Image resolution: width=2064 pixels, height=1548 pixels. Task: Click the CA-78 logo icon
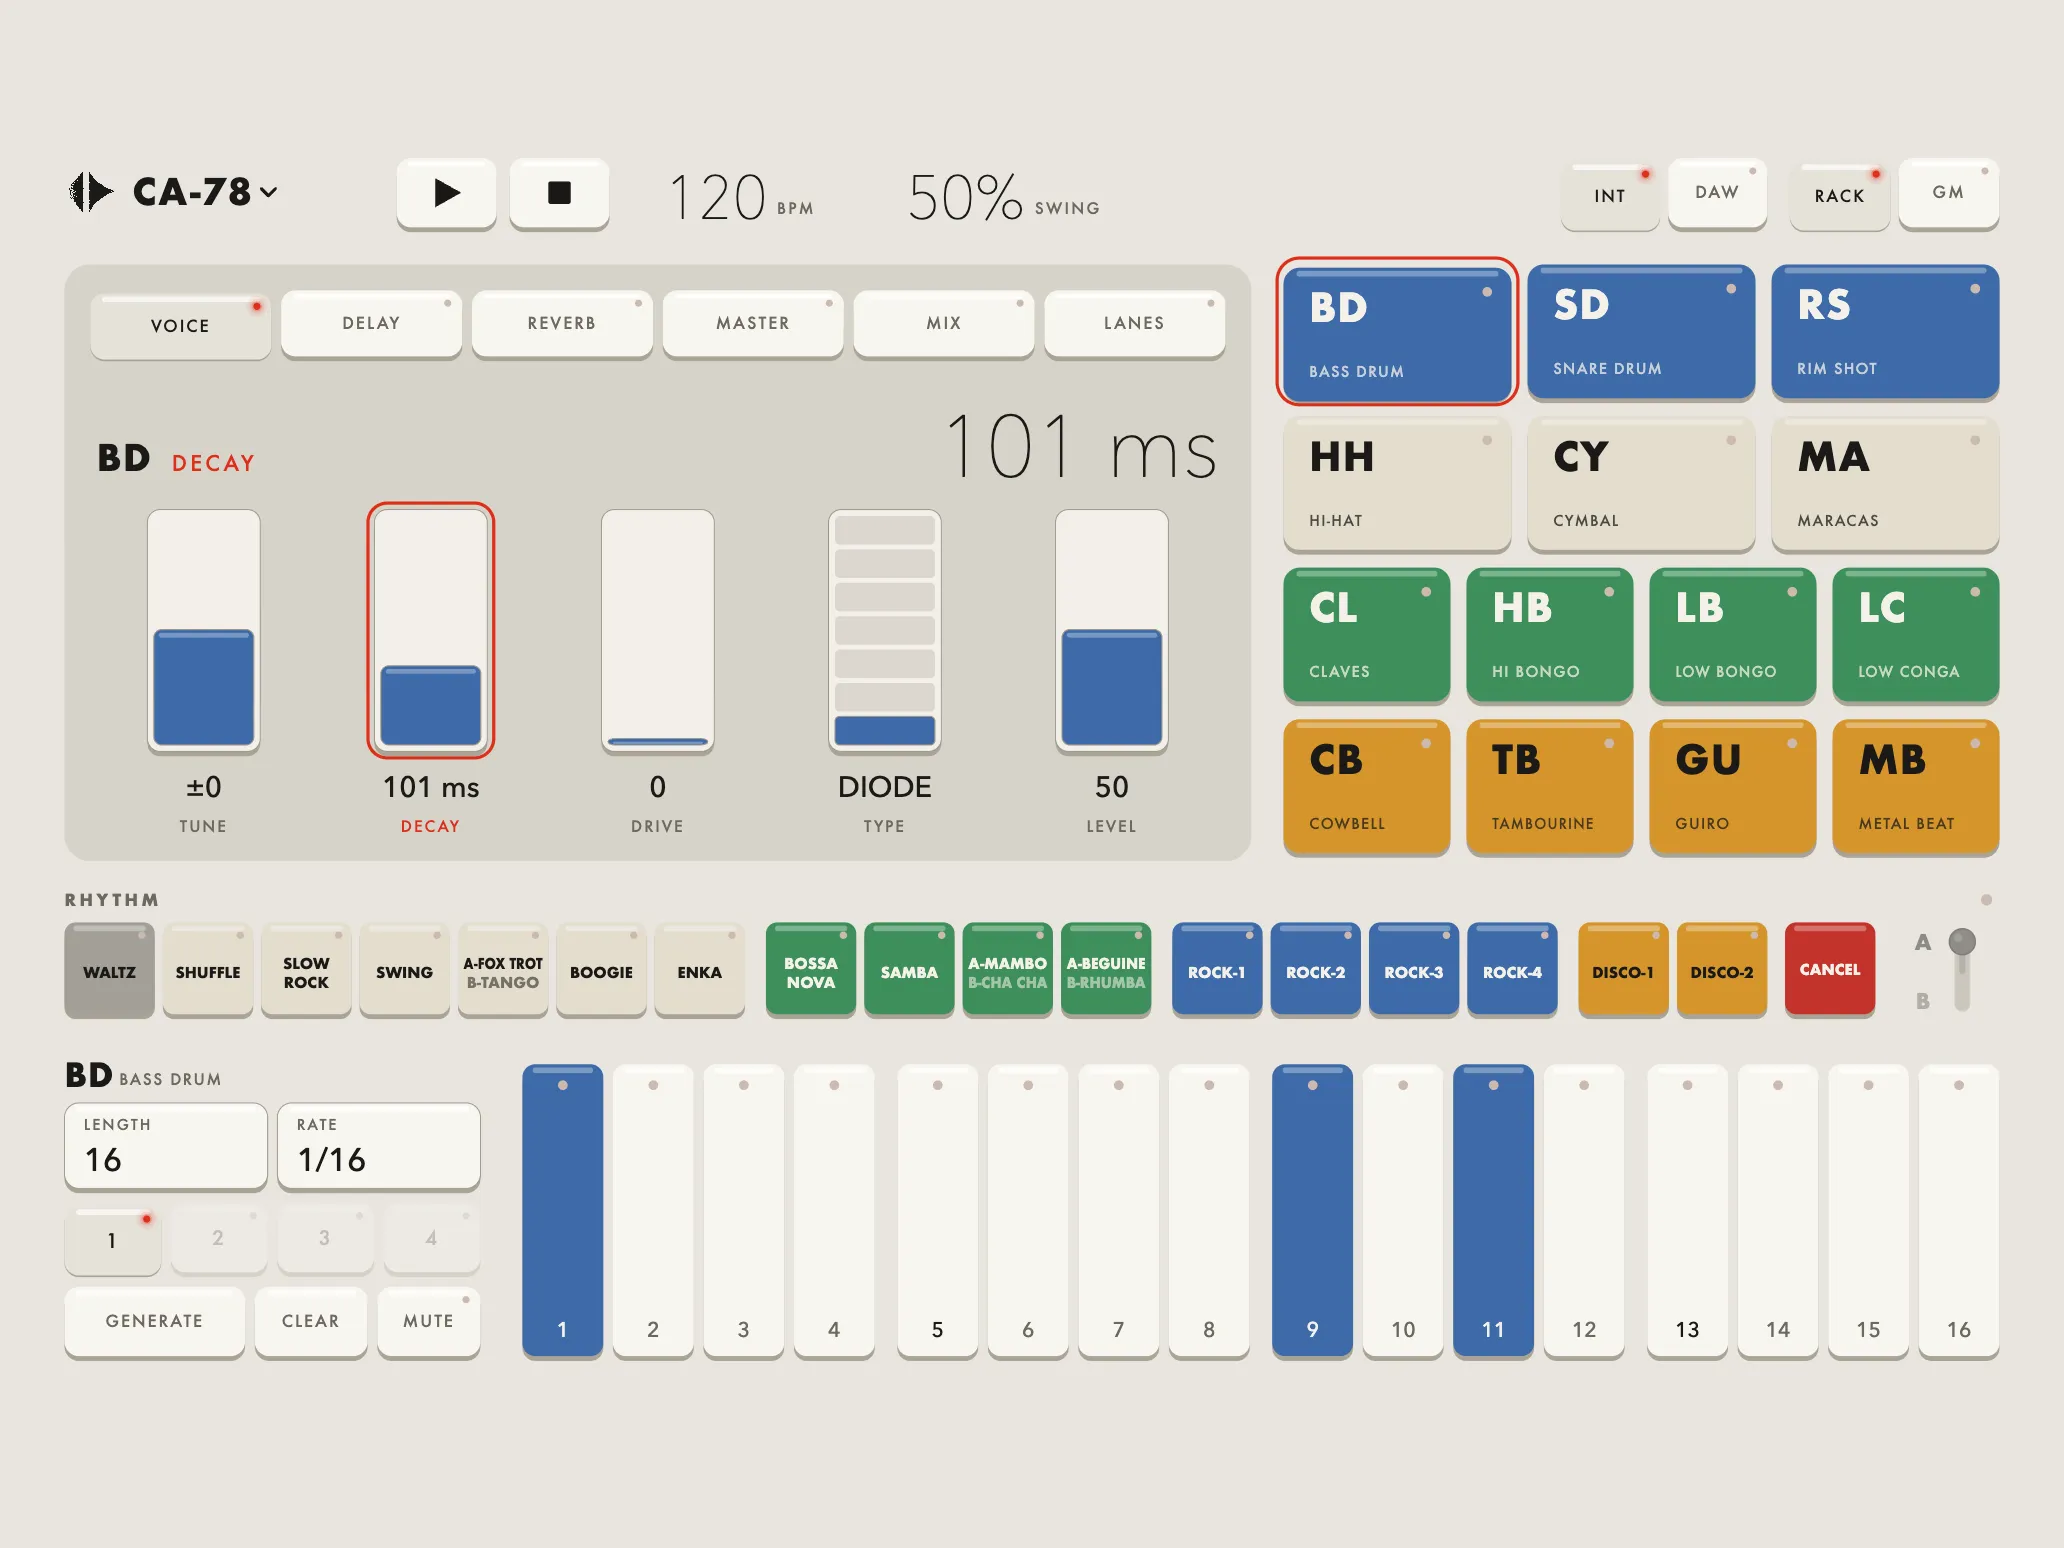point(91,191)
